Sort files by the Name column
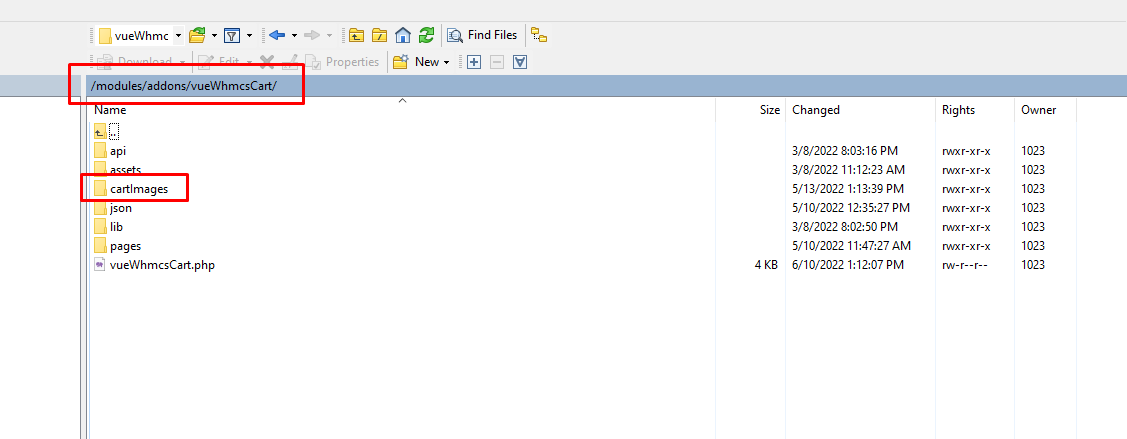Viewport: 1127px width, 439px height. pos(110,110)
